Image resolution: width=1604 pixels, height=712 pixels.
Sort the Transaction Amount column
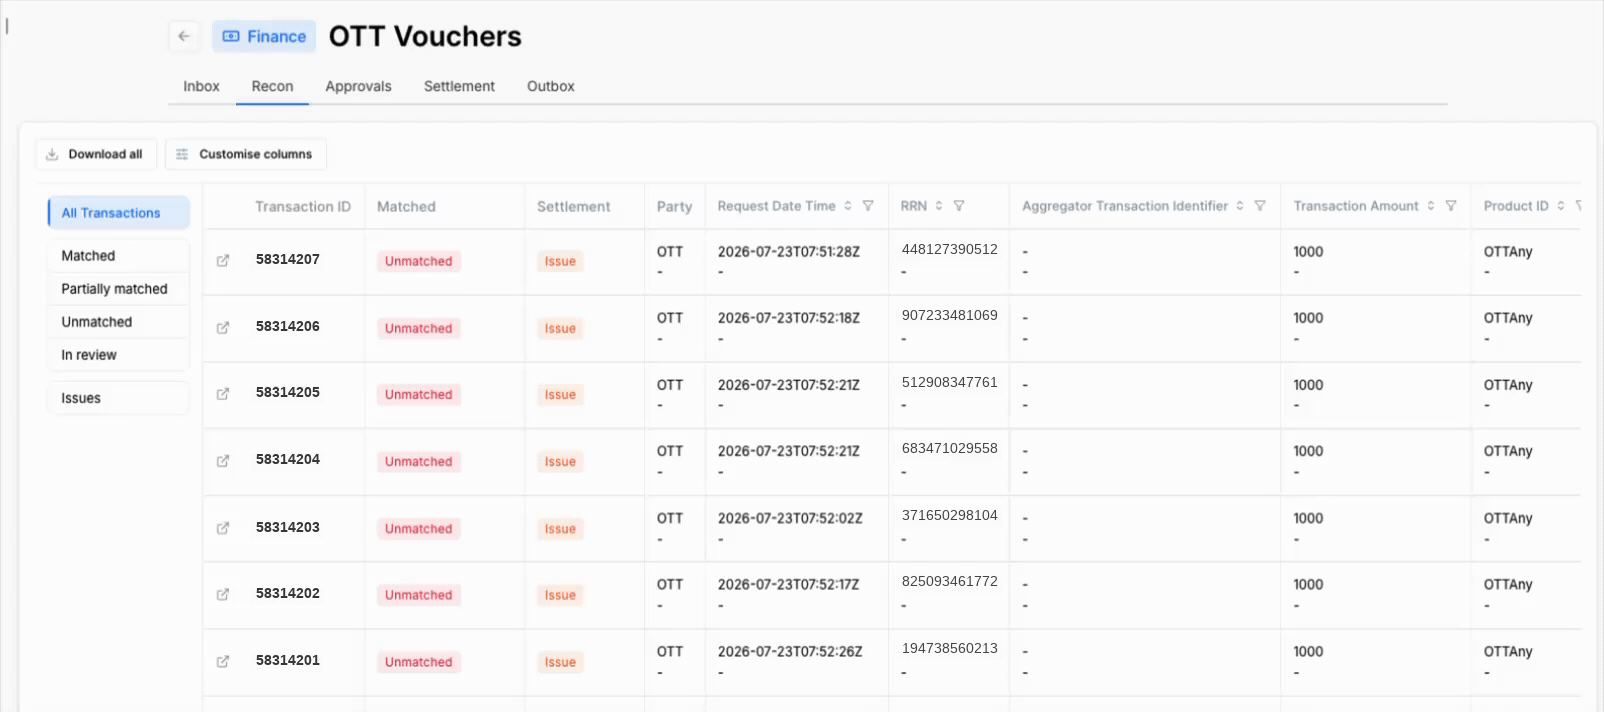point(1431,206)
